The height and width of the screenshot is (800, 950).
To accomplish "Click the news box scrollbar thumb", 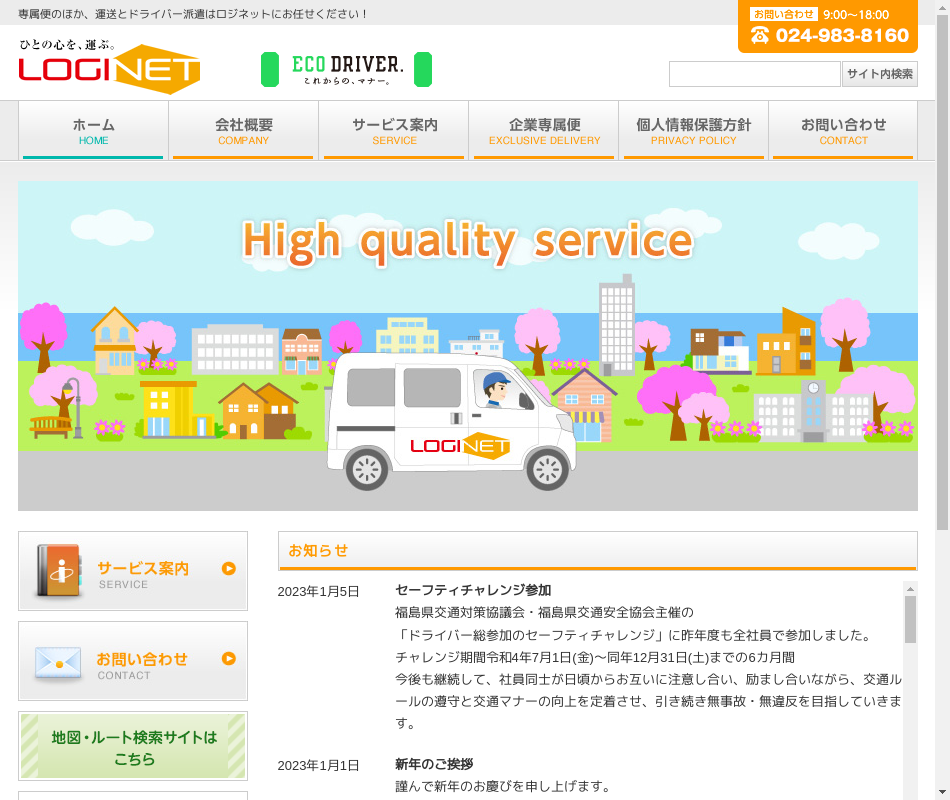I will [910, 619].
